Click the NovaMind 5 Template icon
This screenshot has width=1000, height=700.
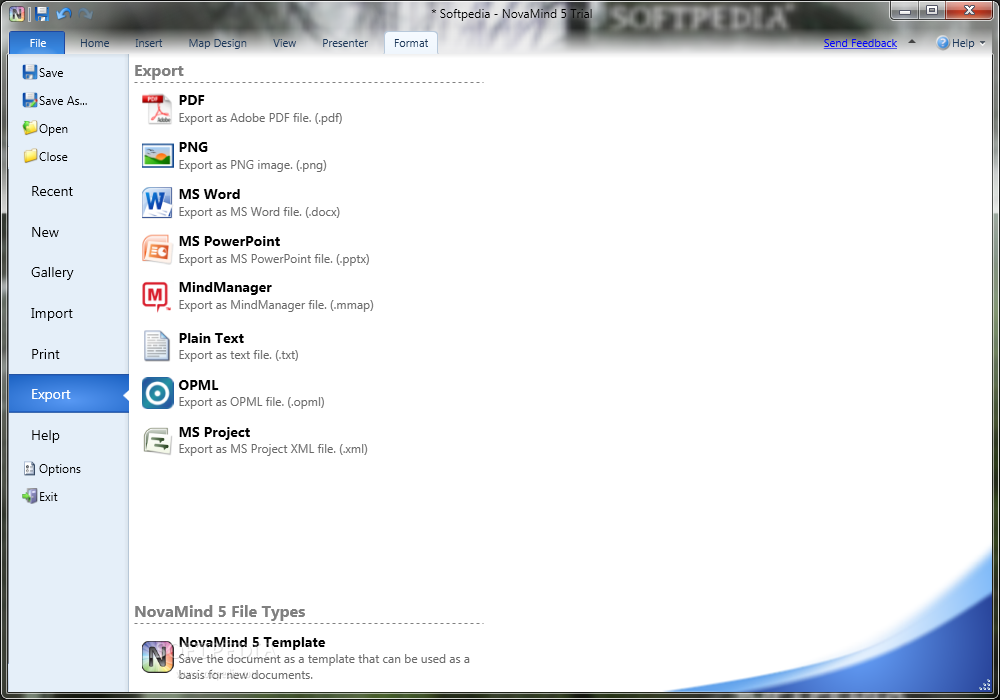coord(157,657)
